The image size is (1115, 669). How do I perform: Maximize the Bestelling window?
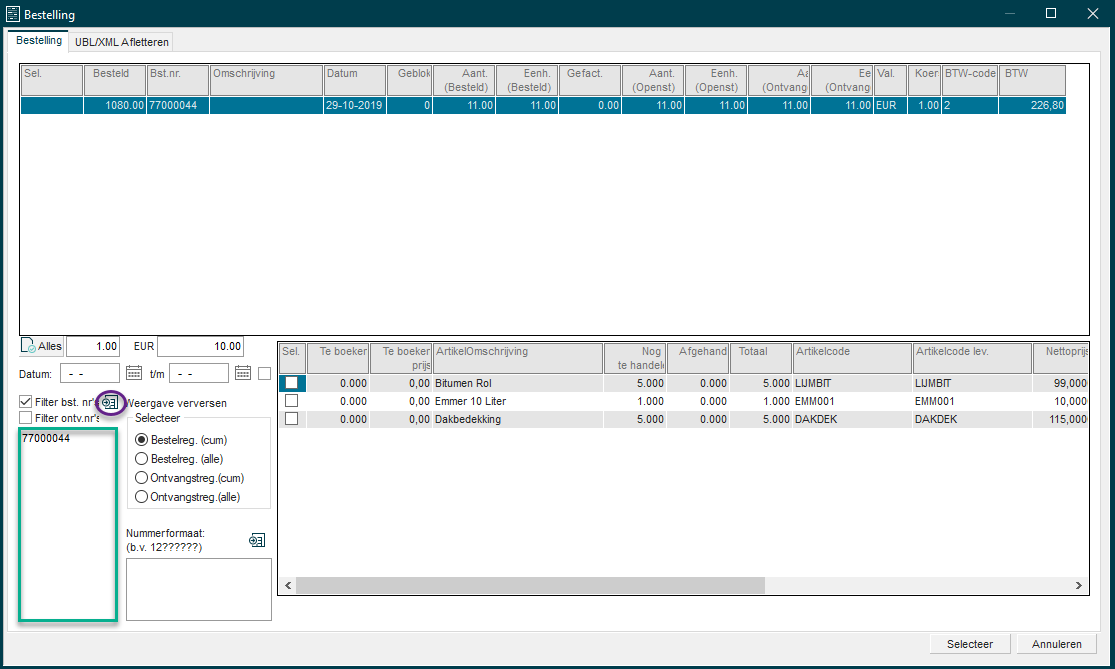1051,14
